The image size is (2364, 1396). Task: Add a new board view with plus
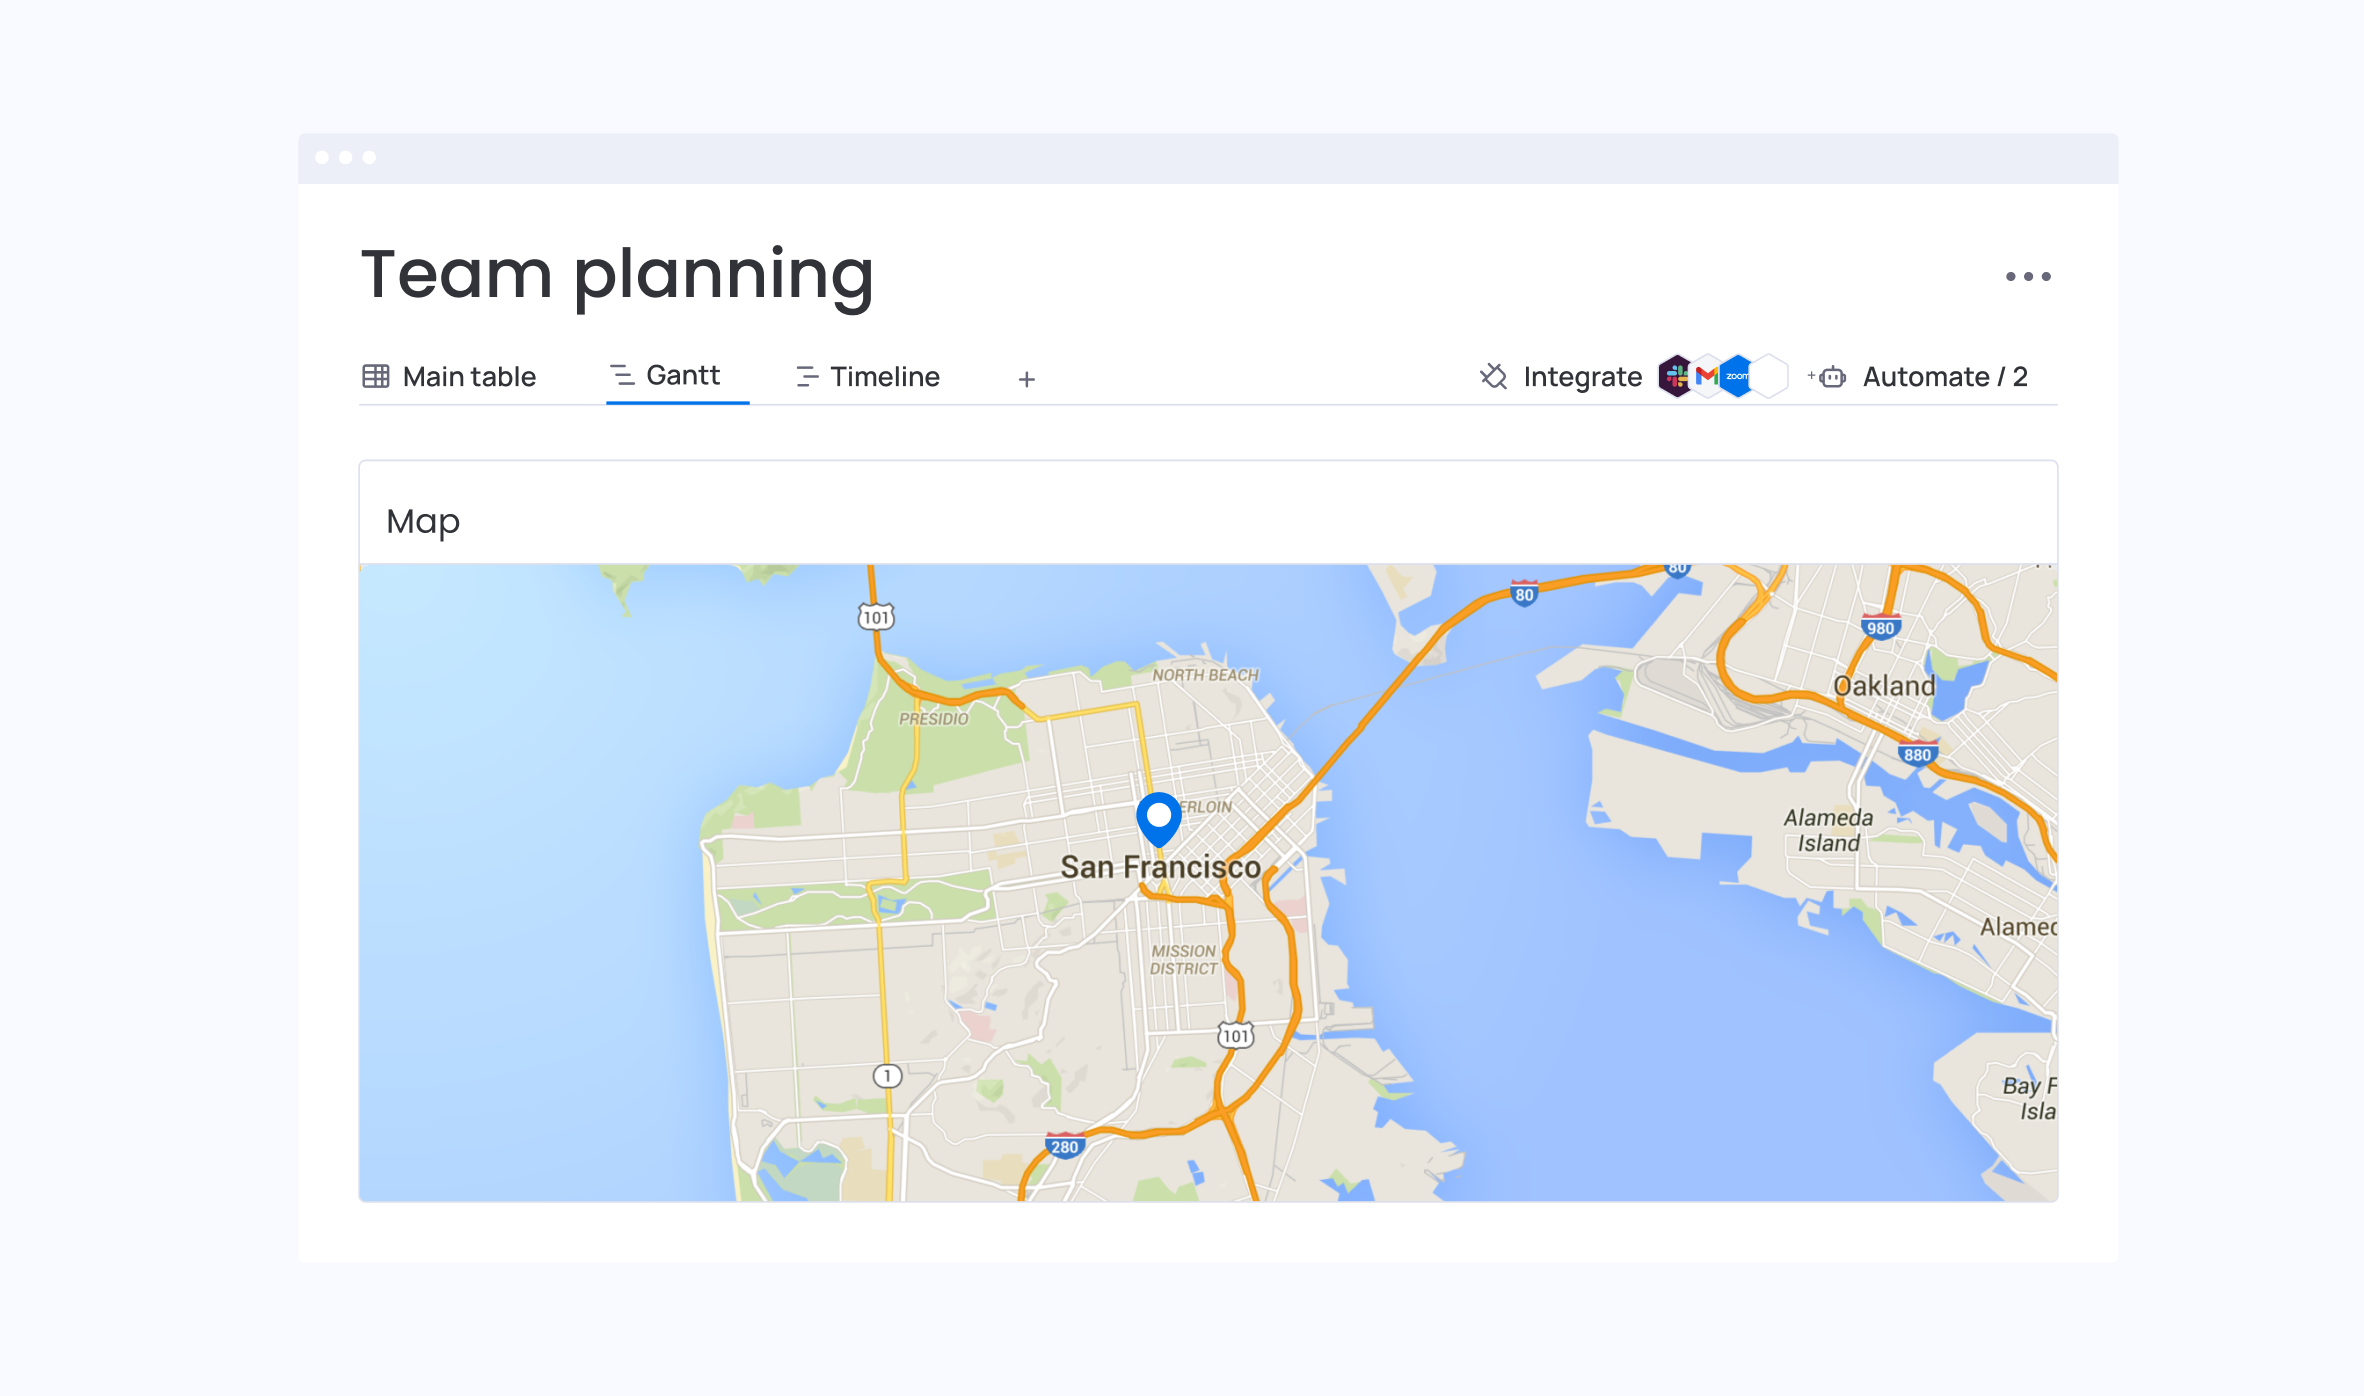1026,379
